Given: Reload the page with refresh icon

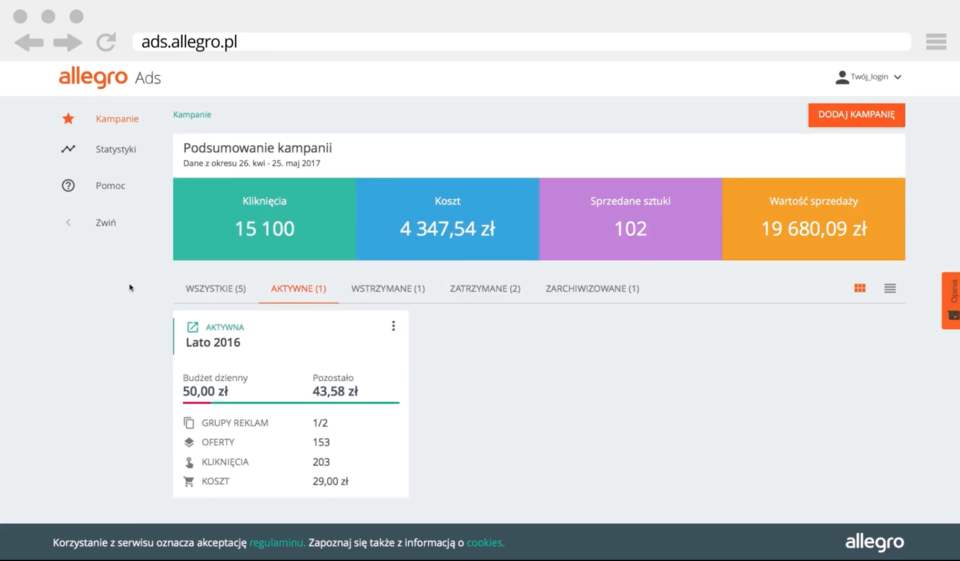Looking at the screenshot, I should [x=107, y=42].
